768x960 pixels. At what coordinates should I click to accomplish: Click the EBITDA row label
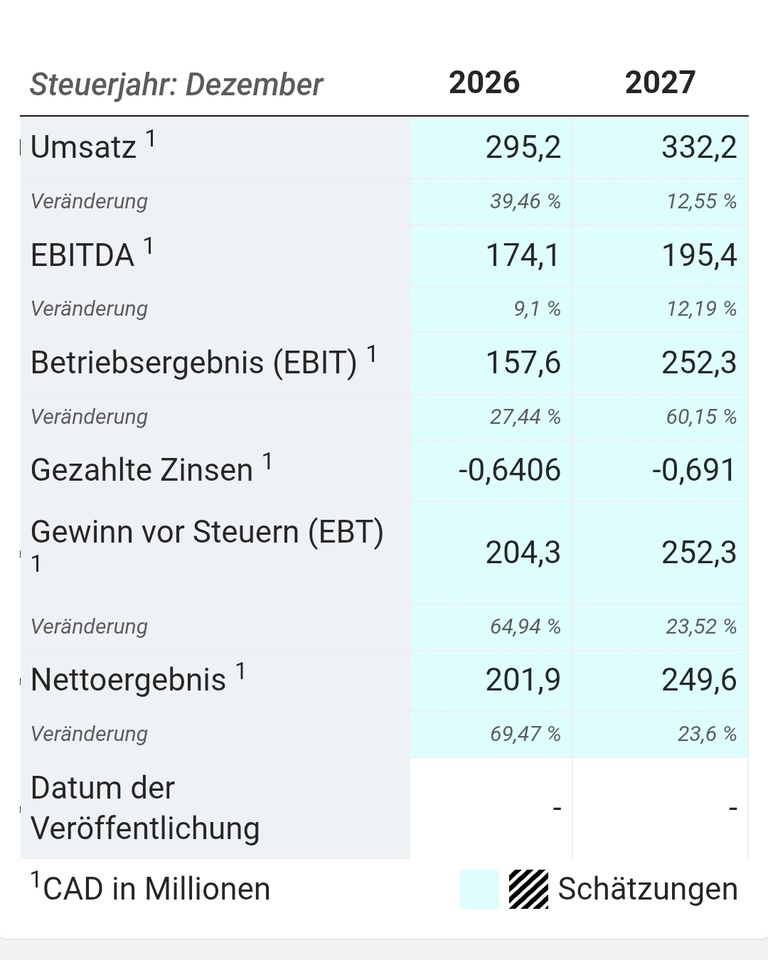[x=83, y=255]
